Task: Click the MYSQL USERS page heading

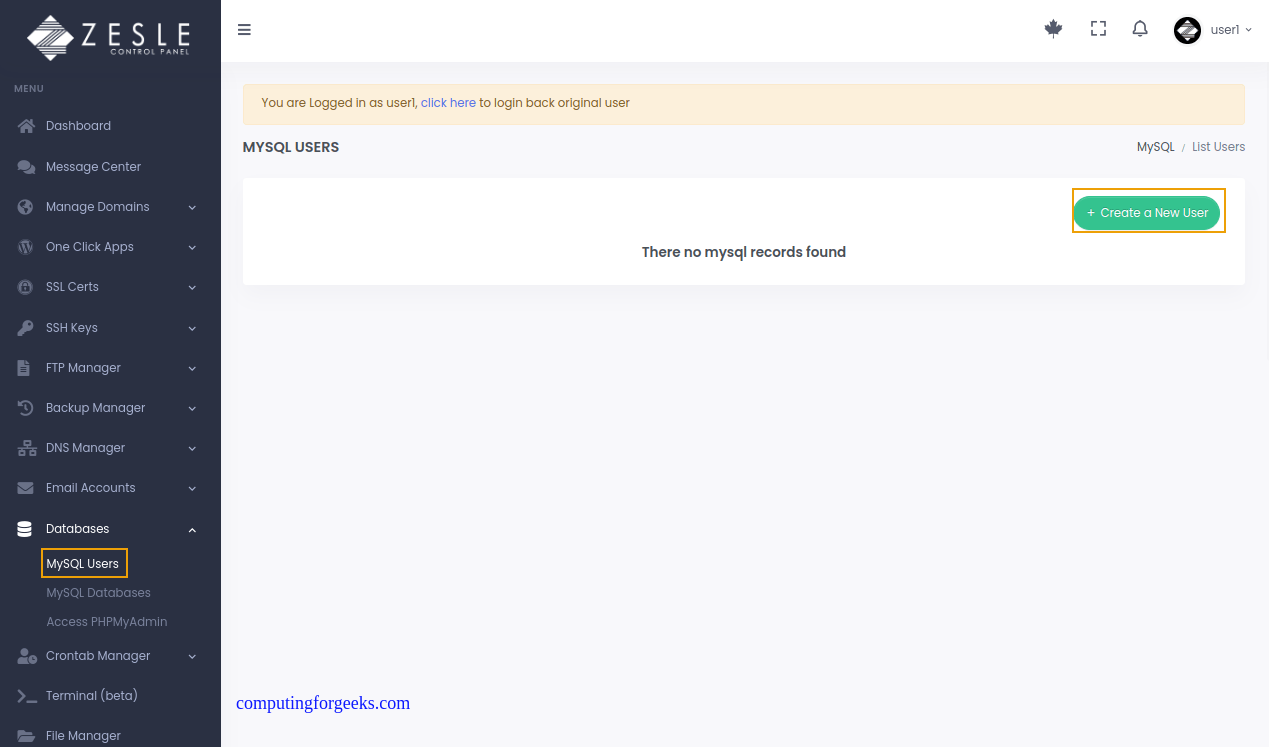Action: (291, 147)
